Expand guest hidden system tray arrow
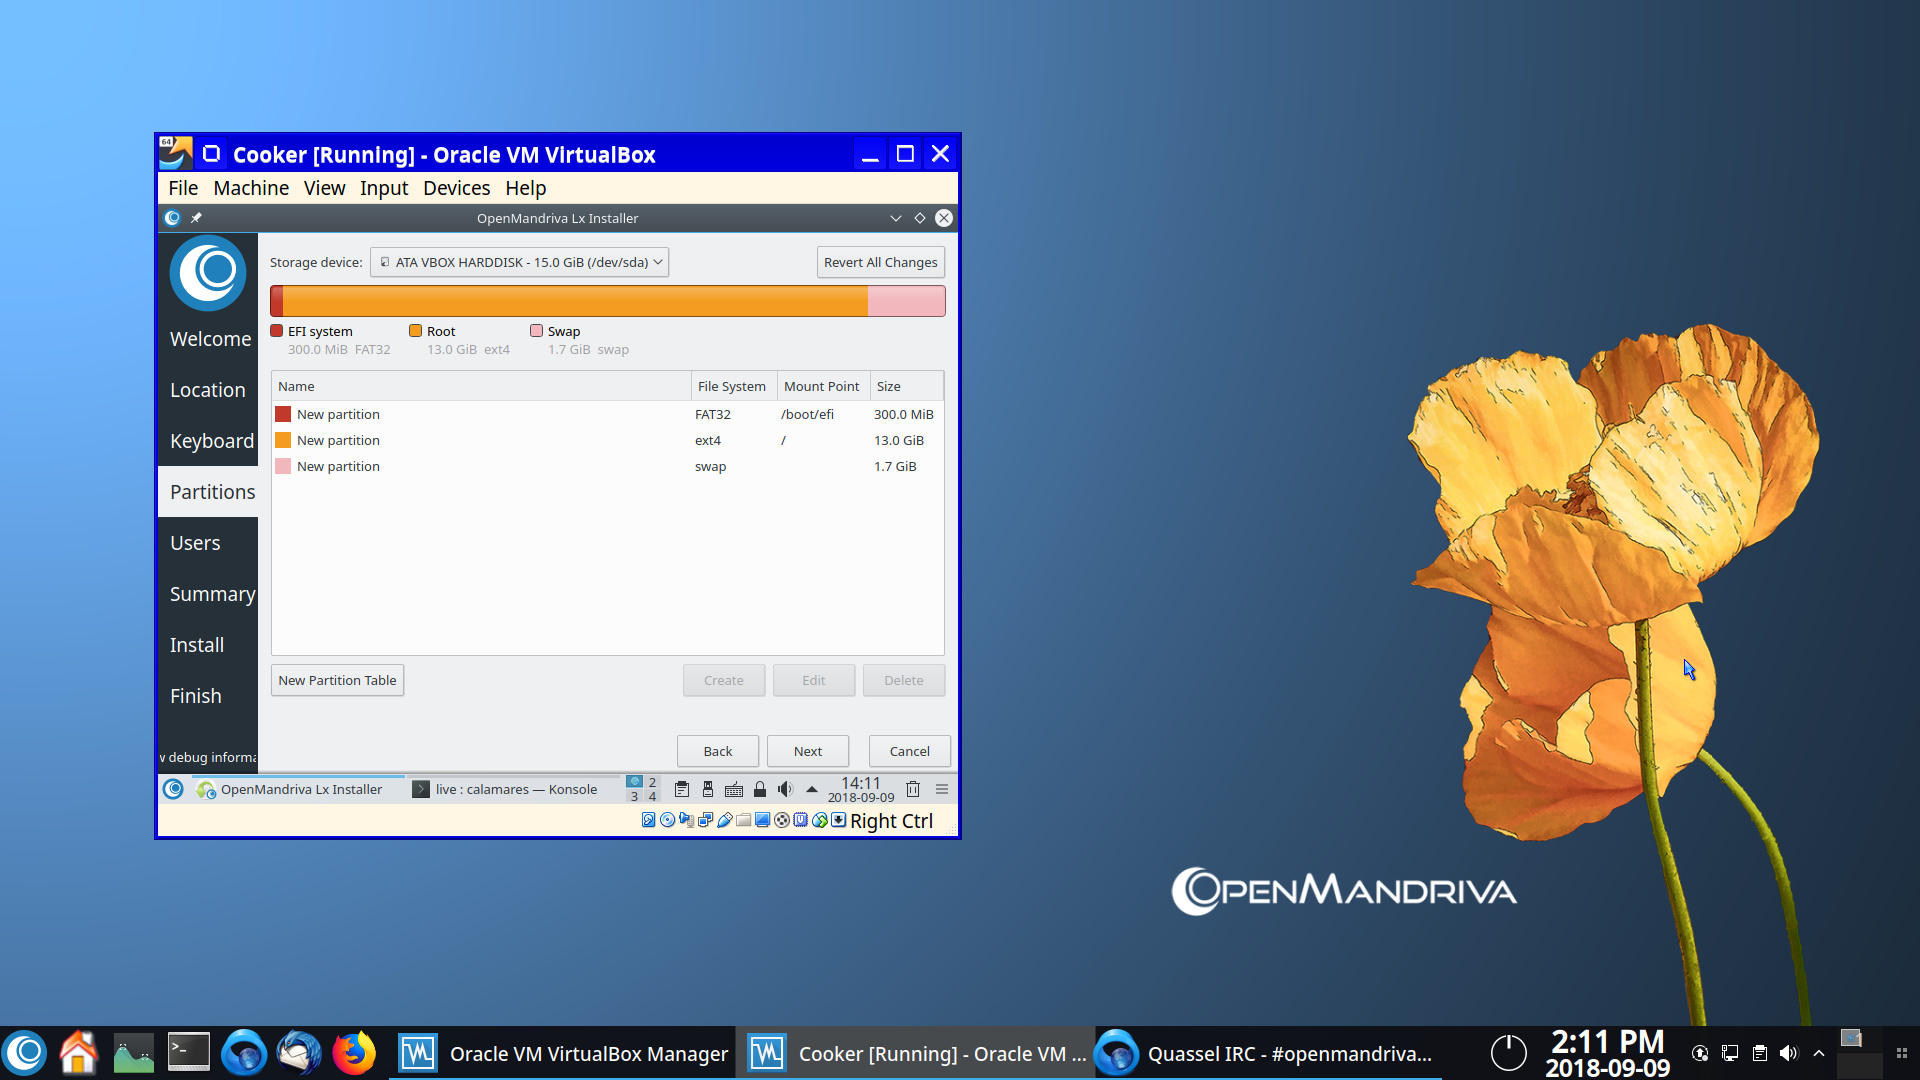This screenshot has width=1920, height=1080. (x=812, y=789)
